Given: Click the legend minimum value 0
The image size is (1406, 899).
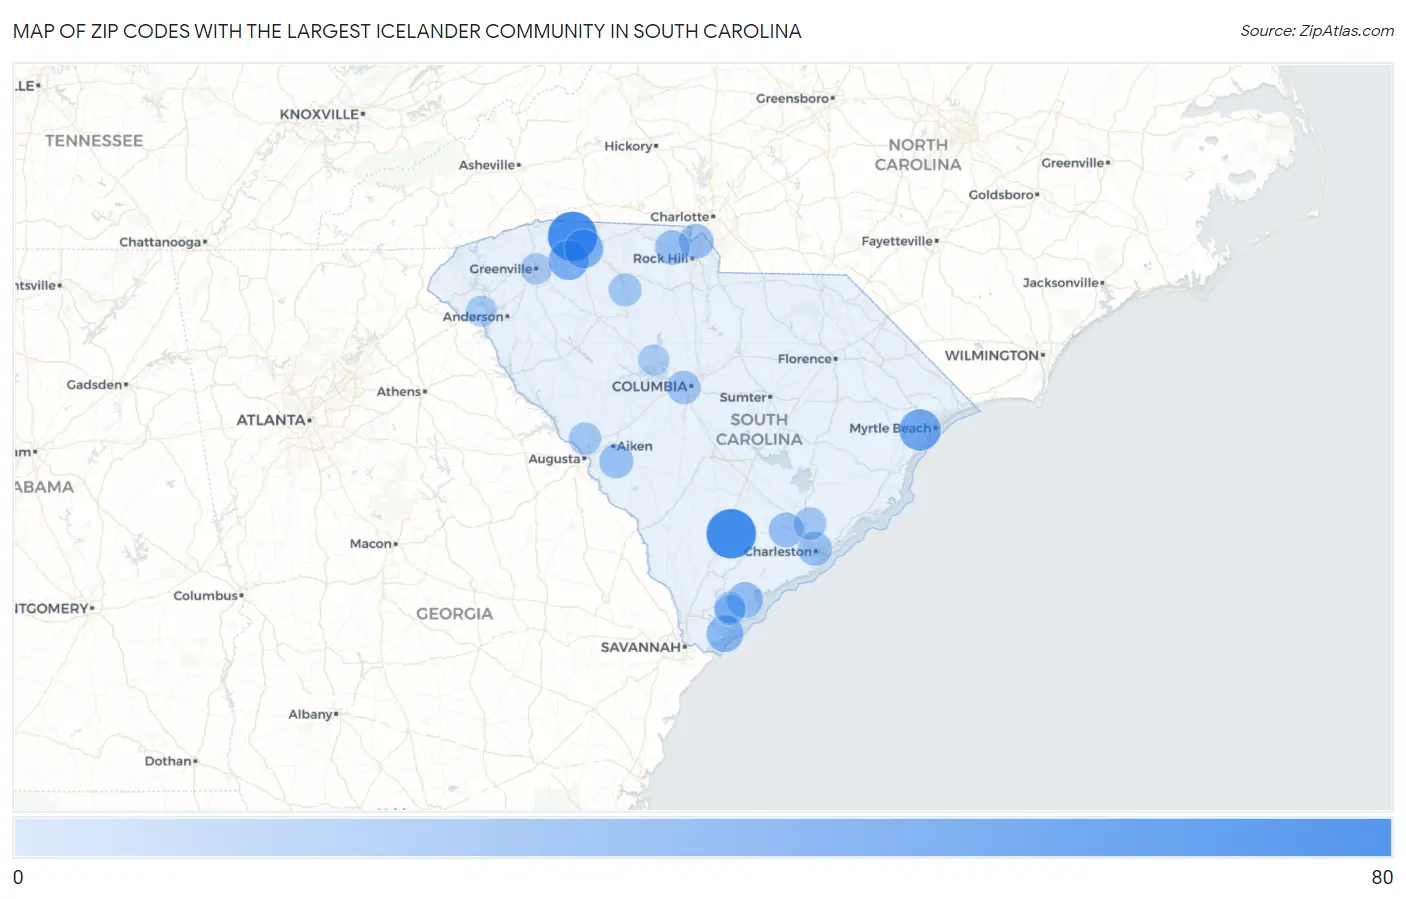Looking at the screenshot, I should [18, 877].
